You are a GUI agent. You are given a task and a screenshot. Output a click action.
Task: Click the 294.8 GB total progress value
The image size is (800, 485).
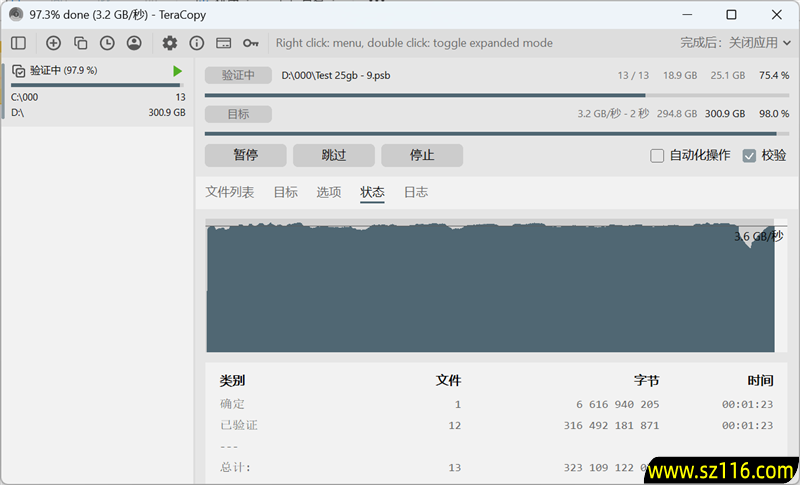tap(677, 114)
